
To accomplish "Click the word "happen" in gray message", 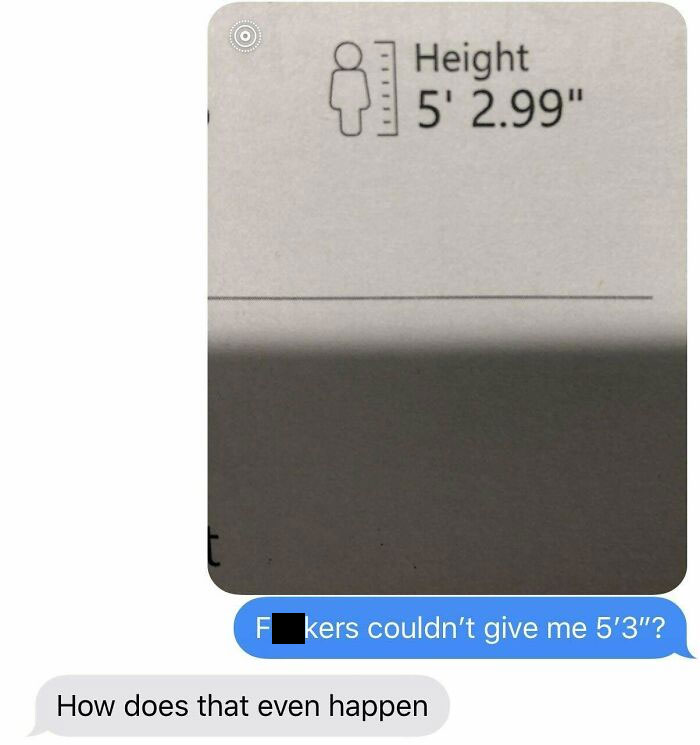I will (378, 707).
